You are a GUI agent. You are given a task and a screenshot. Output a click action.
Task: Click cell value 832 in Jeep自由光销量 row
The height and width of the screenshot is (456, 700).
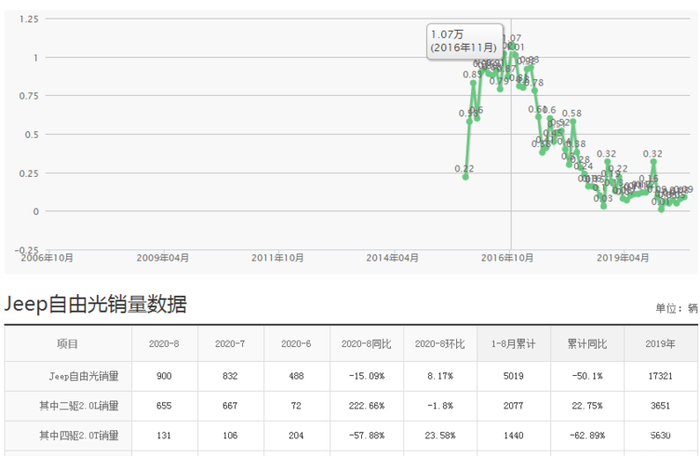click(230, 376)
